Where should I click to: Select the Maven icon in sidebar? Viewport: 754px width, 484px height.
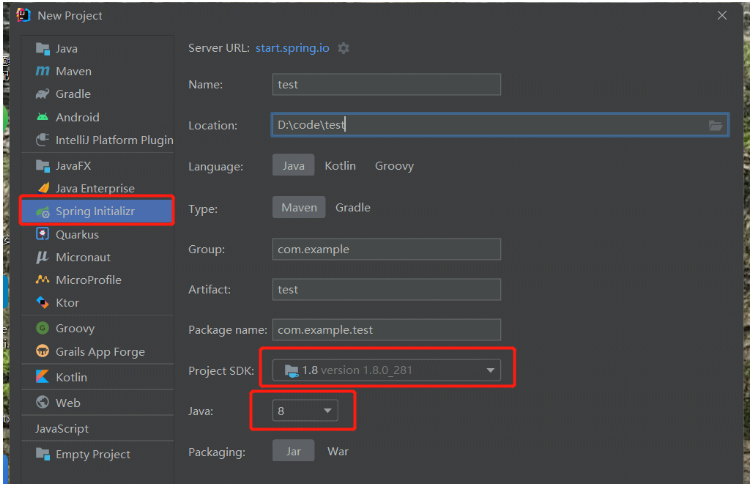[x=42, y=71]
